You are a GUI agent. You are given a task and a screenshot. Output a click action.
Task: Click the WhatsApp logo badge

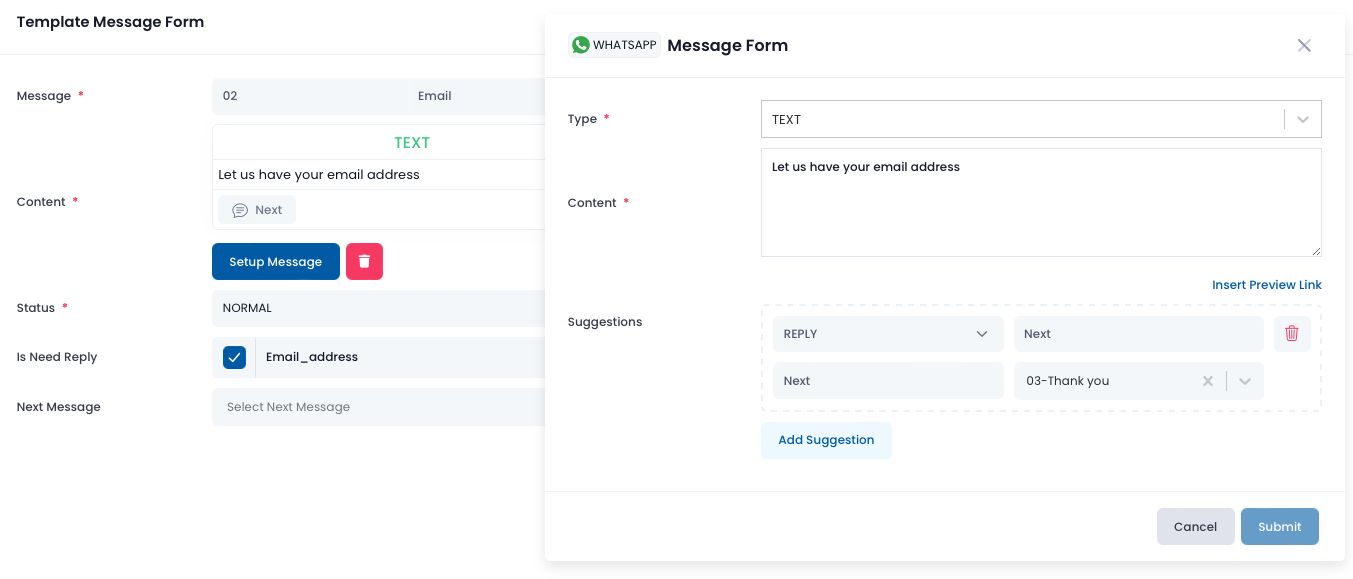click(614, 45)
